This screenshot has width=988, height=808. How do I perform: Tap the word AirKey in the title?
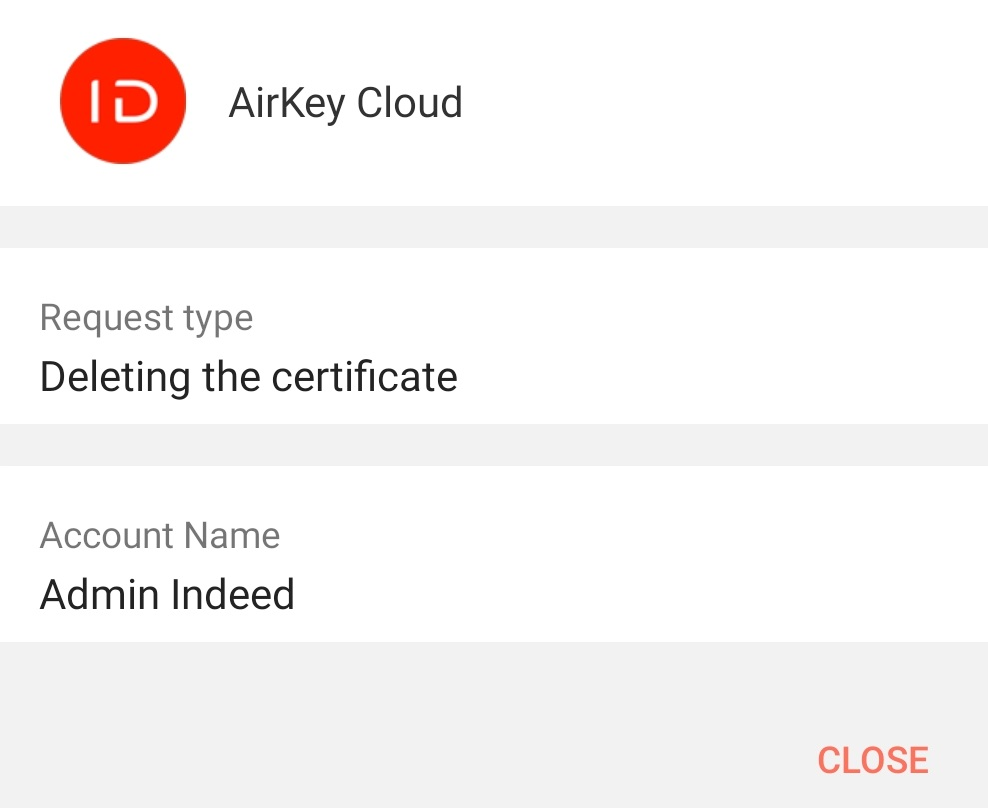[287, 103]
